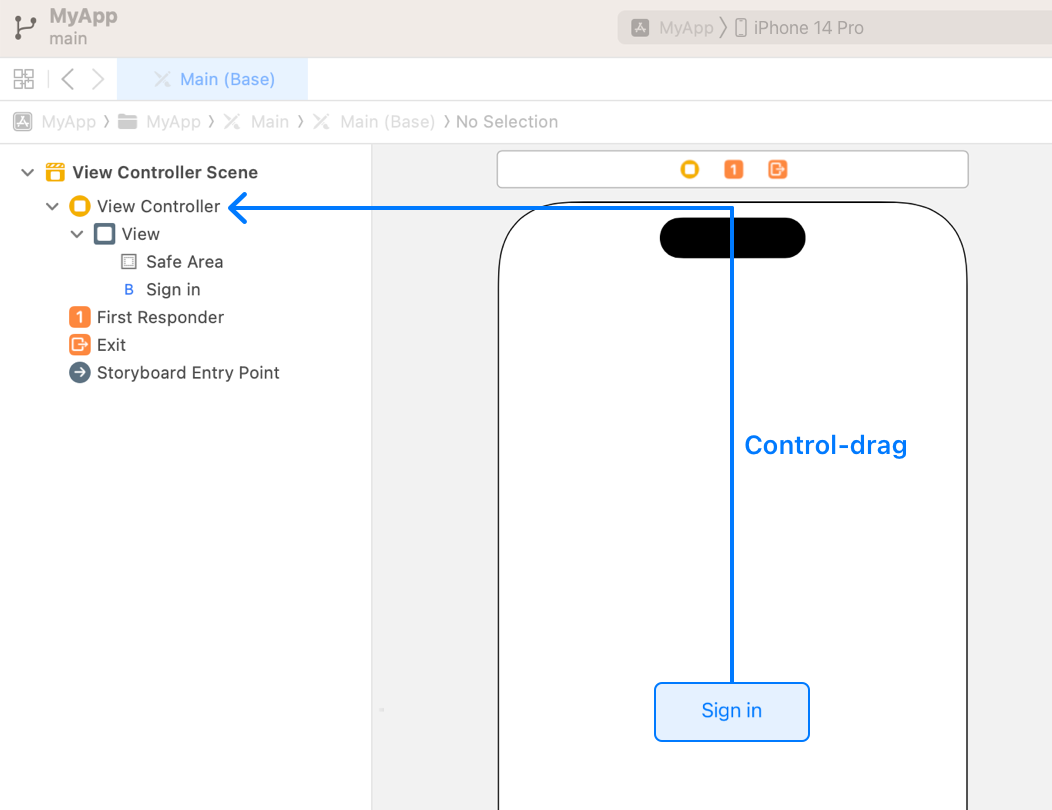Image resolution: width=1052 pixels, height=810 pixels.
Task: Select Exit in the document outline
Action: pos(109,344)
